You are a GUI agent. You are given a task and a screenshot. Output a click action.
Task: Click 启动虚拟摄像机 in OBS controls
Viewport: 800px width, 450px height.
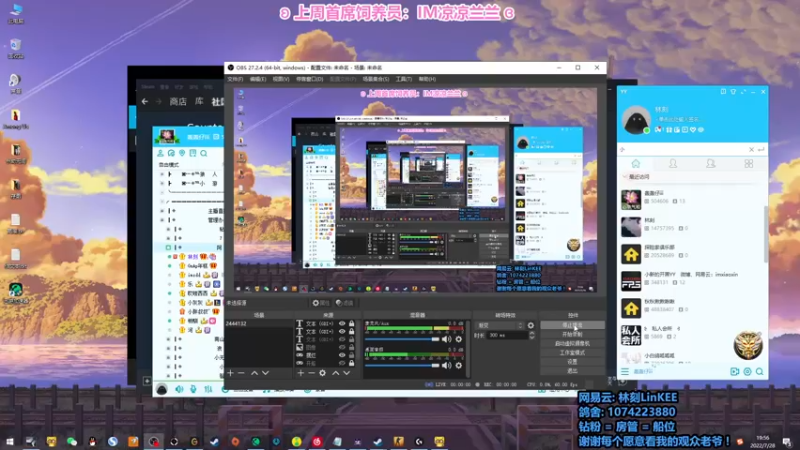(x=572, y=343)
